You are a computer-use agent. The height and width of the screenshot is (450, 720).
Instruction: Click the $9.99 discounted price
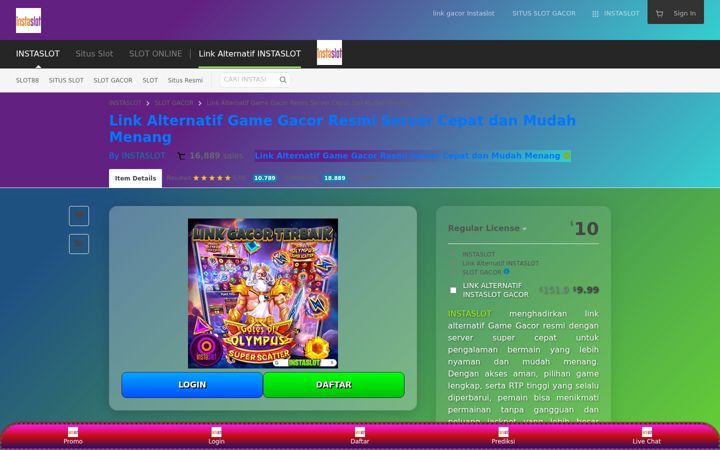point(586,290)
